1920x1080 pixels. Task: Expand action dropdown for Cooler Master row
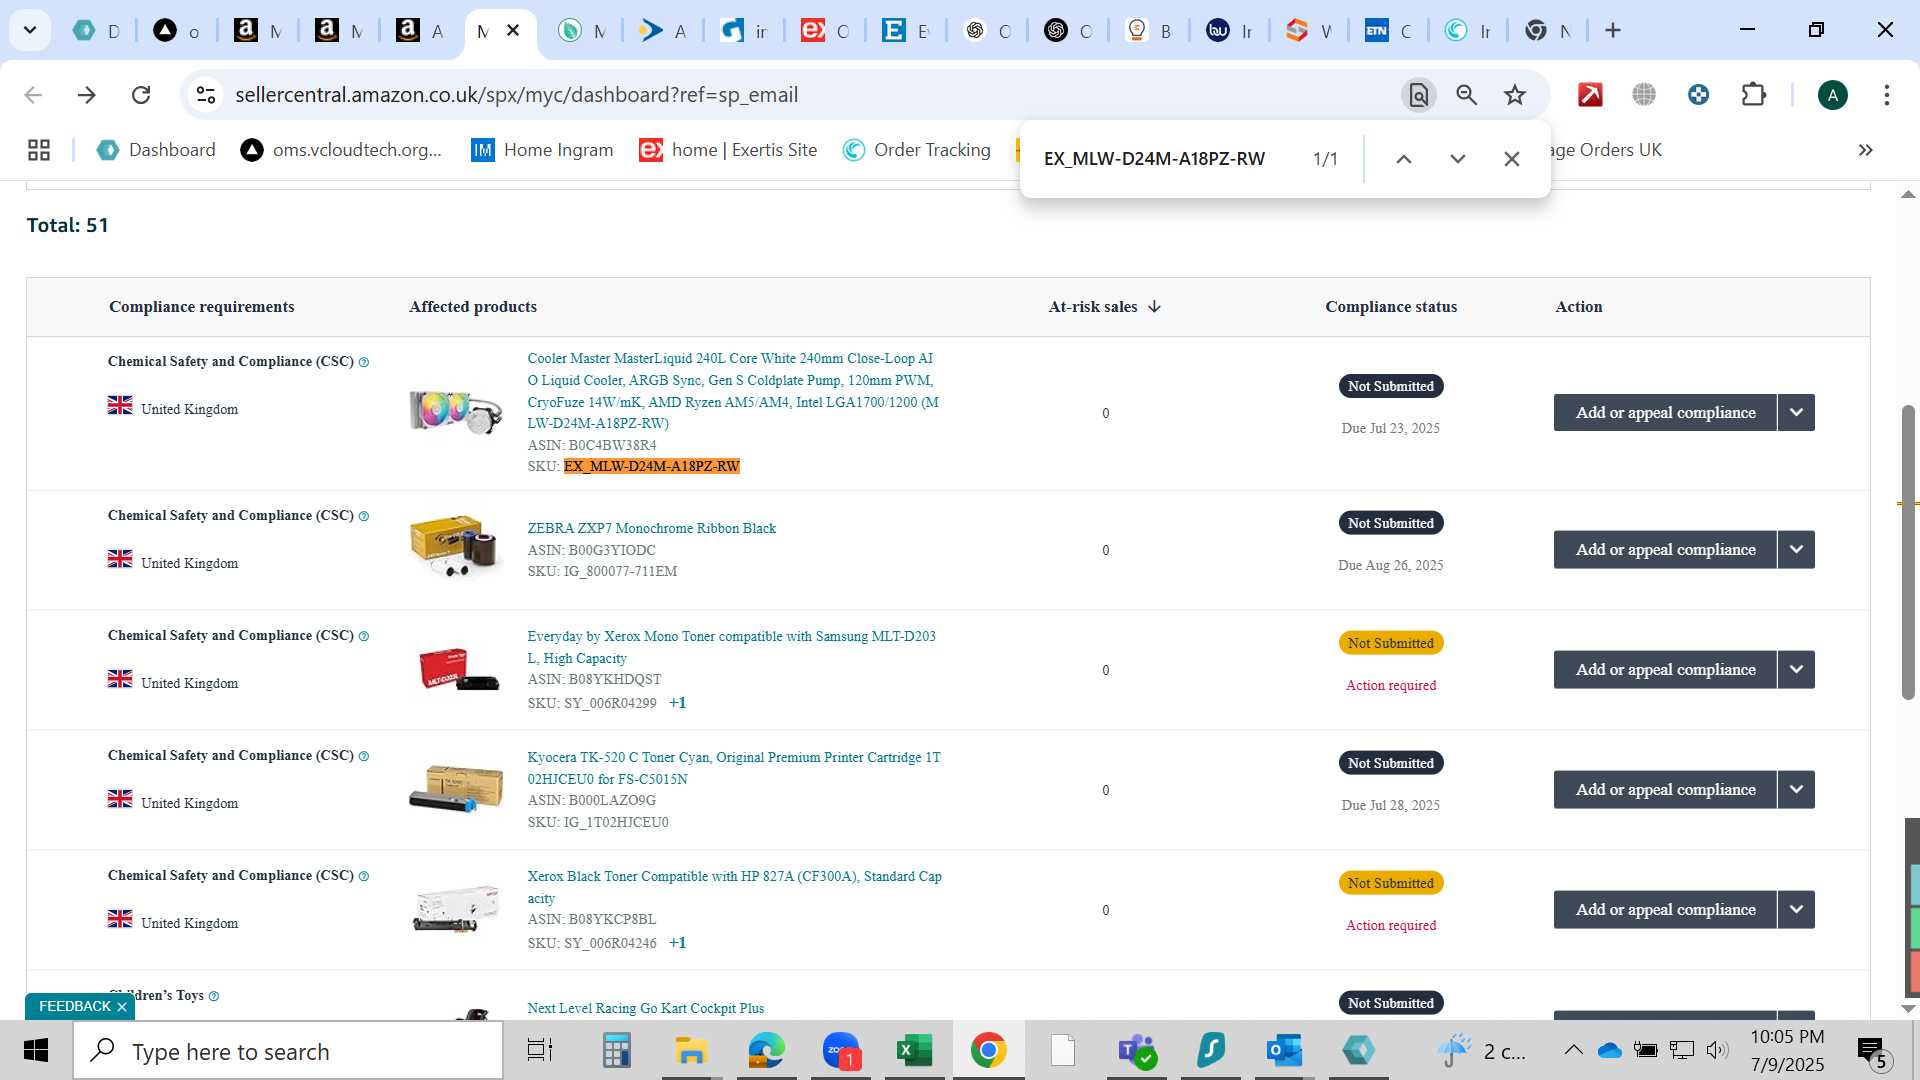pyautogui.click(x=1796, y=412)
